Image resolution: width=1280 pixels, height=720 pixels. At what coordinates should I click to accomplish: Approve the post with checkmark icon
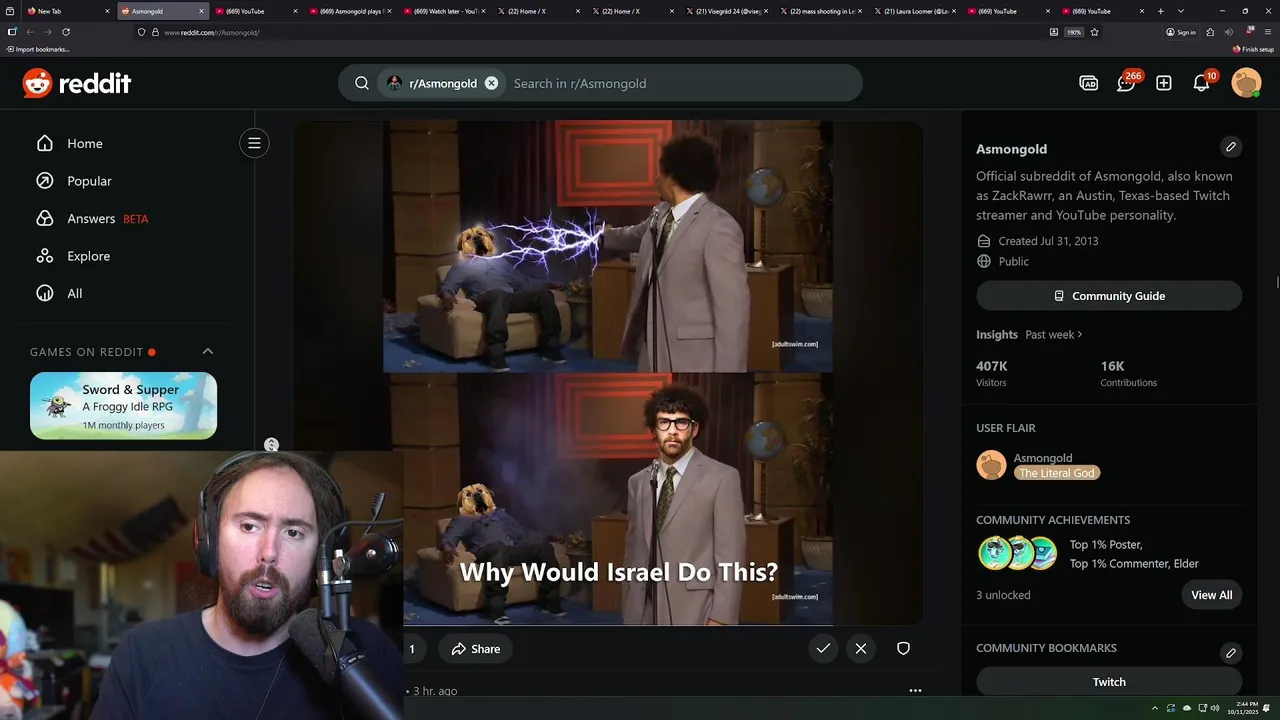[x=823, y=649]
